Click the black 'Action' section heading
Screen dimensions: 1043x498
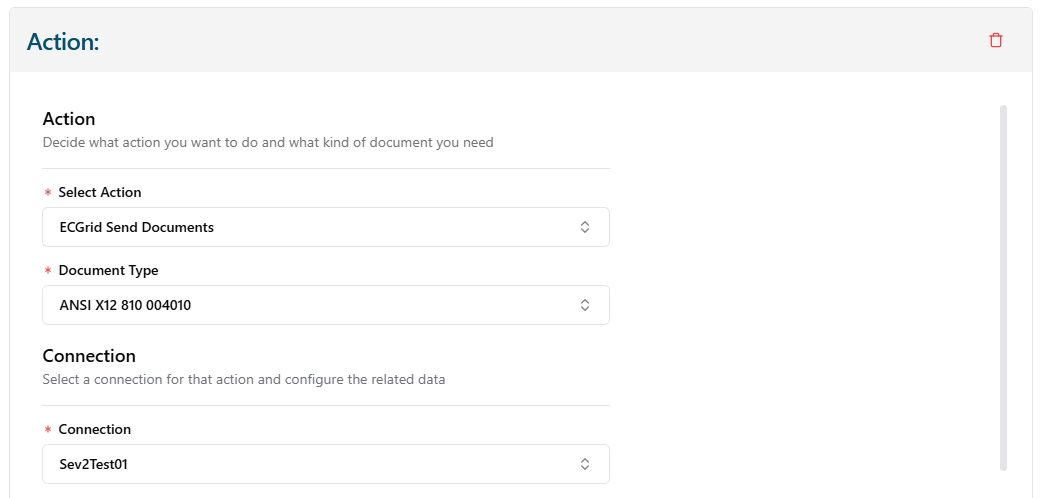point(69,119)
